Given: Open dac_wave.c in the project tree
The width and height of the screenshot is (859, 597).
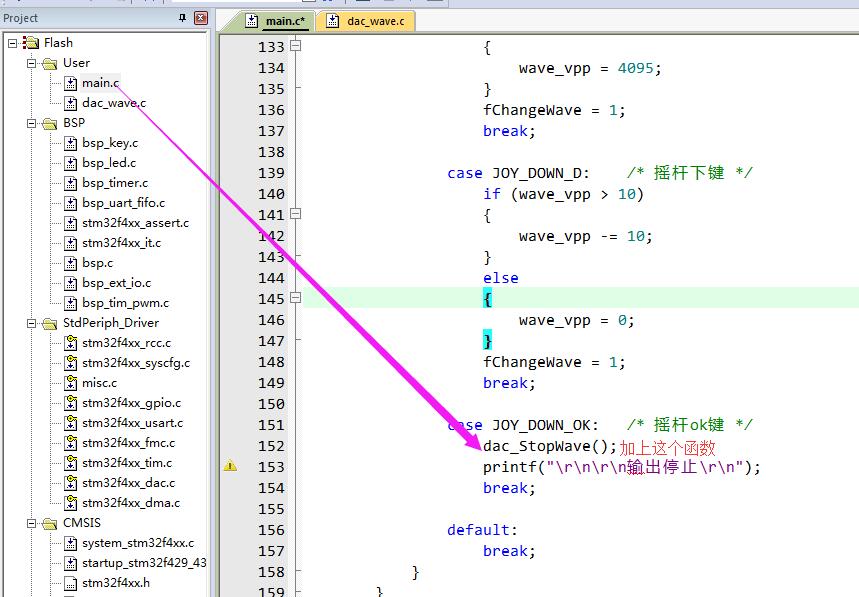Looking at the screenshot, I should [x=114, y=103].
